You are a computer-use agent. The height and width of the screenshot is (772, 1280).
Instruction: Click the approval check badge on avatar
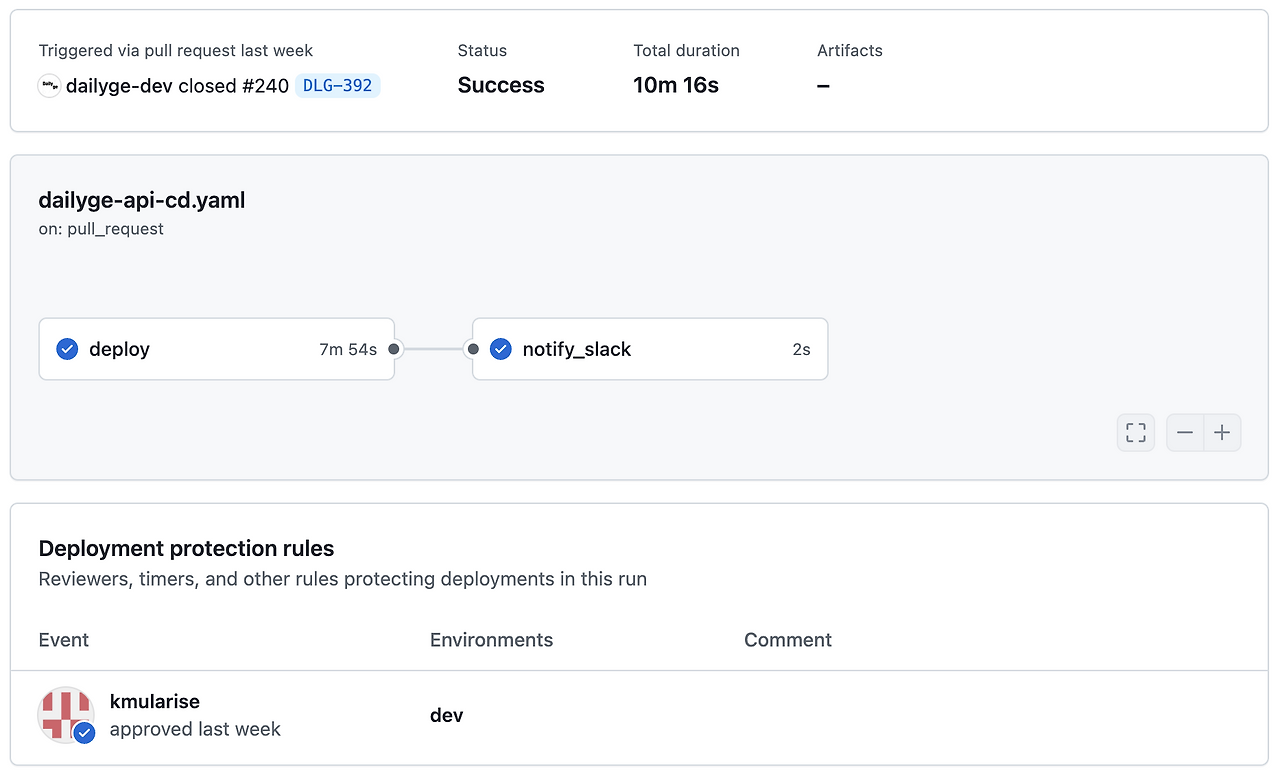(x=85, y=732)
